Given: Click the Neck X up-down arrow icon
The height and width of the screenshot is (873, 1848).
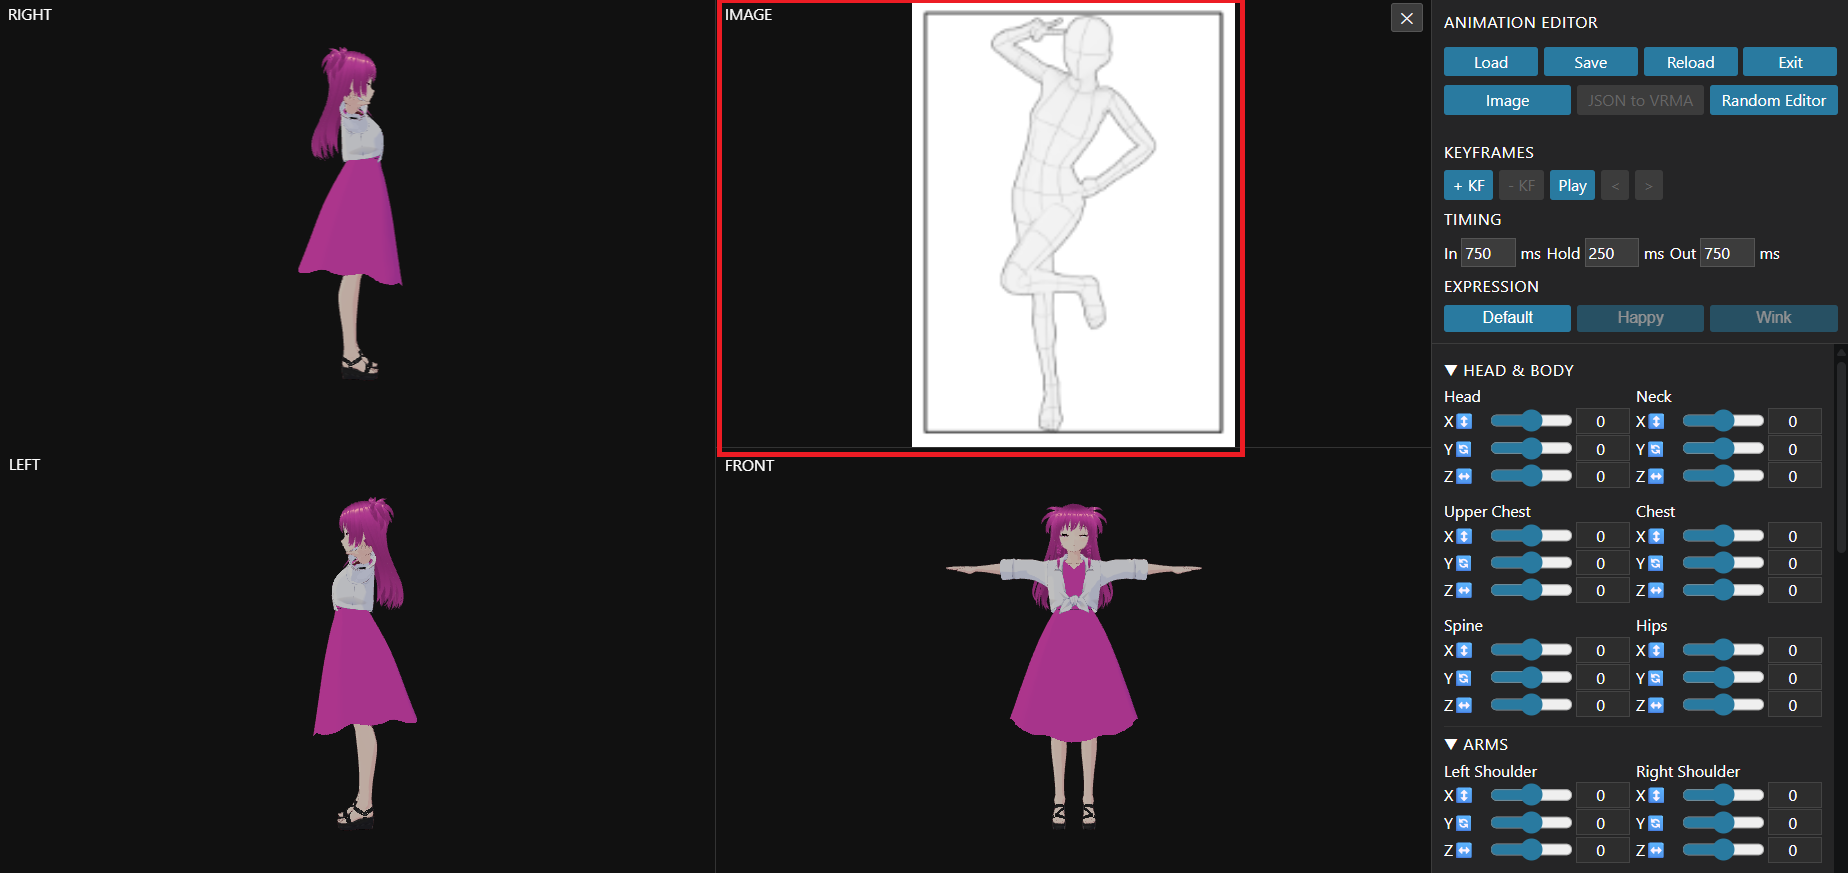Looking at the screenshot, I should coord(1656,422).
